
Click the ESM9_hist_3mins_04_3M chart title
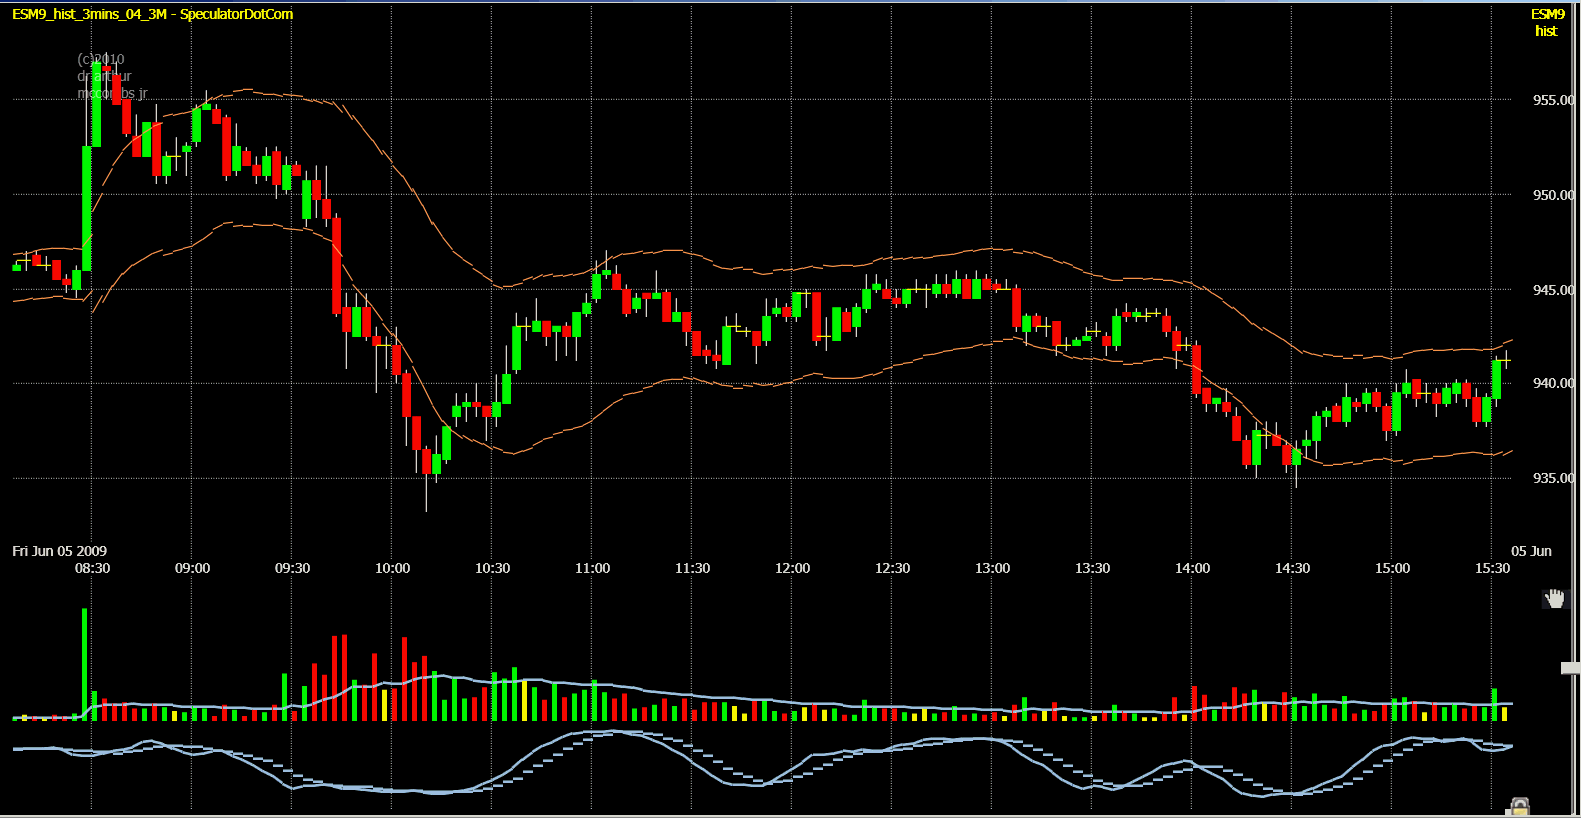click(152, 14)
